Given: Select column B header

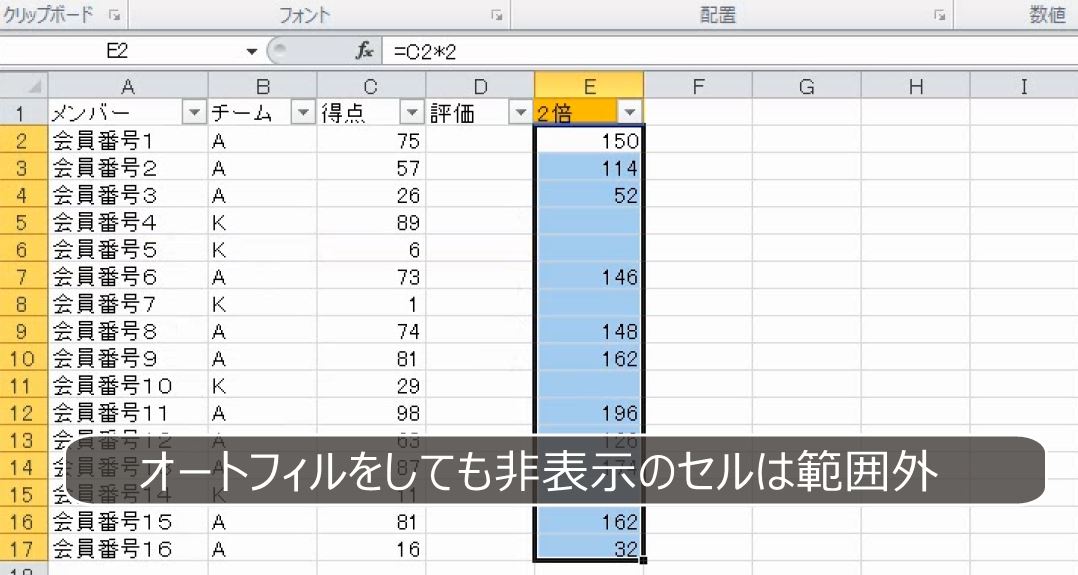Looking at the screenshot, I should point(263,86).
